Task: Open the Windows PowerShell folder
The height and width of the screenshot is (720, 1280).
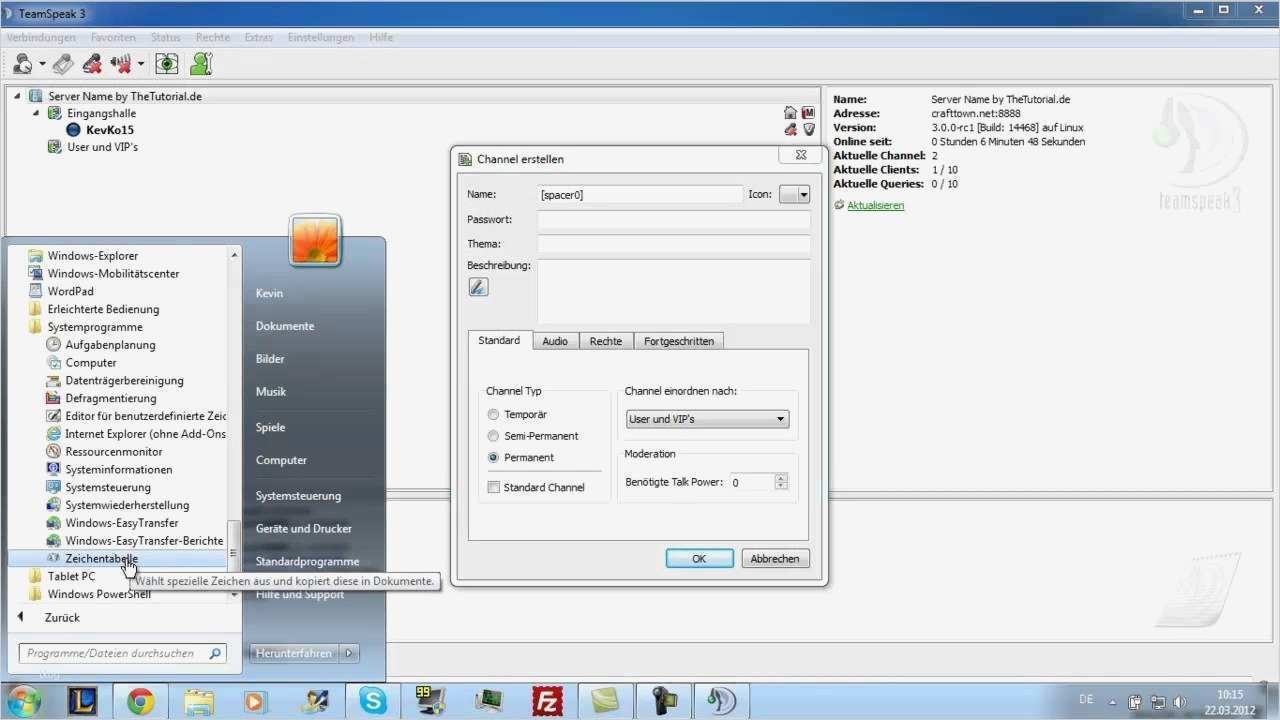Action: [99, 594]
